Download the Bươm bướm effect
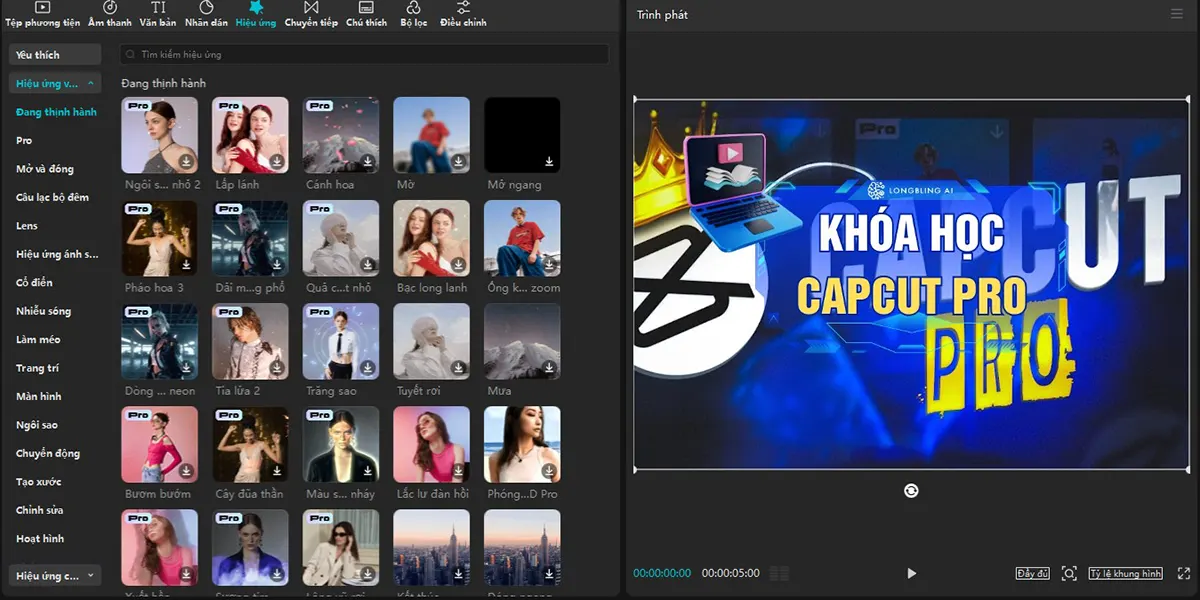The width and height of the screenshot is (1200, 600). tap(186, 471)
